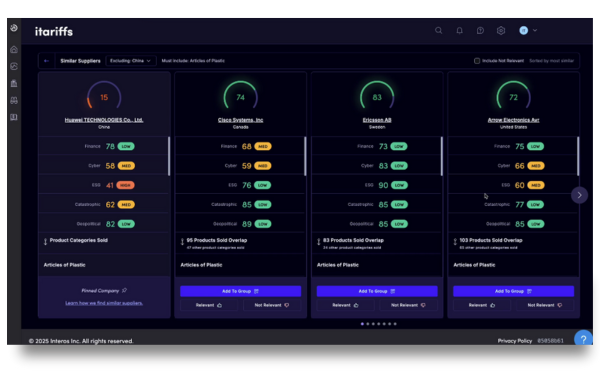Screen dimensions: 600x375
Task: Click Huawei card scores scrollbar
Action: point(169,156)
